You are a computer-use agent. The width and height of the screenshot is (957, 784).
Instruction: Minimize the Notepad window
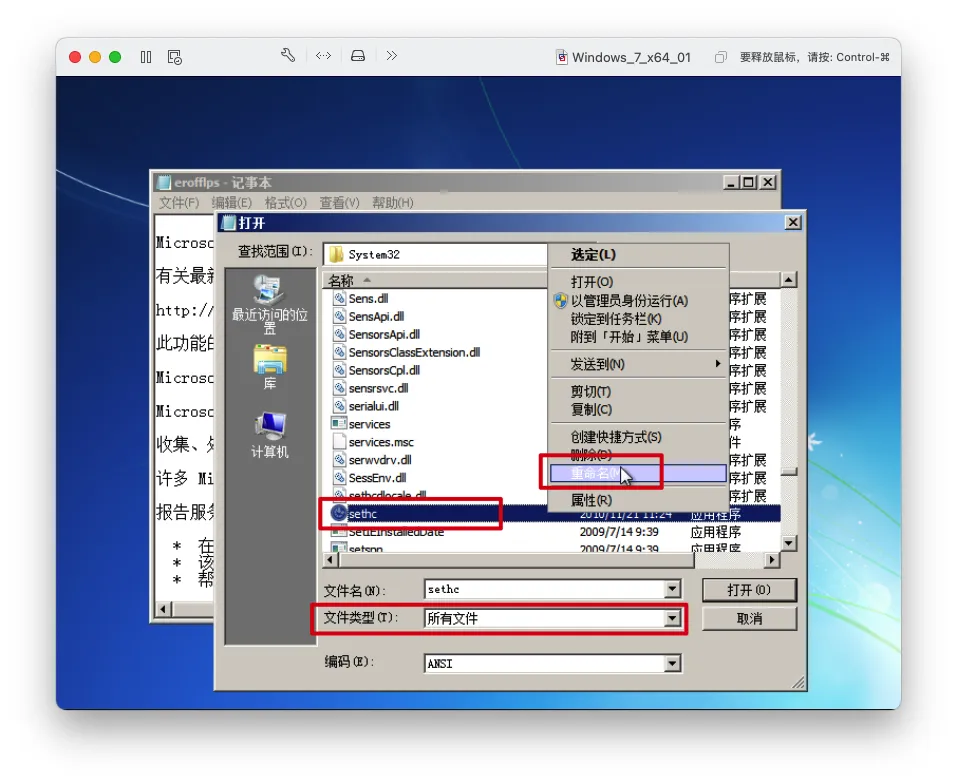click(x=731, y=182)
